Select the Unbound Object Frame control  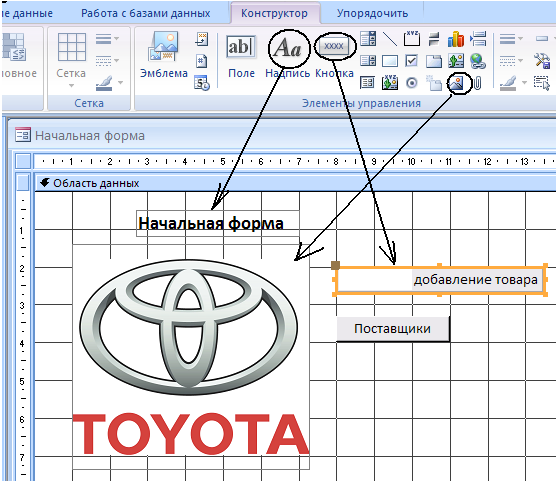pos(456,61)
